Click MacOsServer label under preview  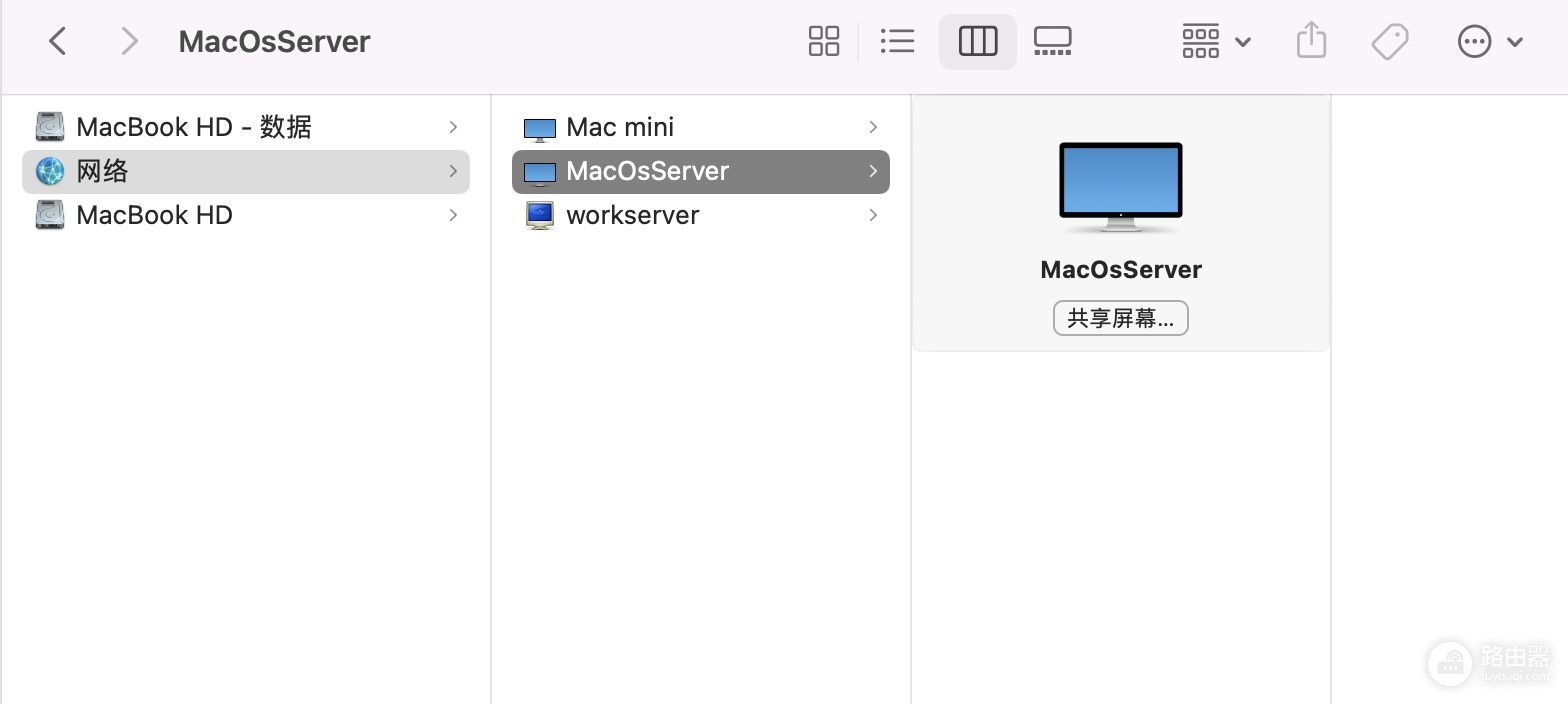[x=1121, y=270]
